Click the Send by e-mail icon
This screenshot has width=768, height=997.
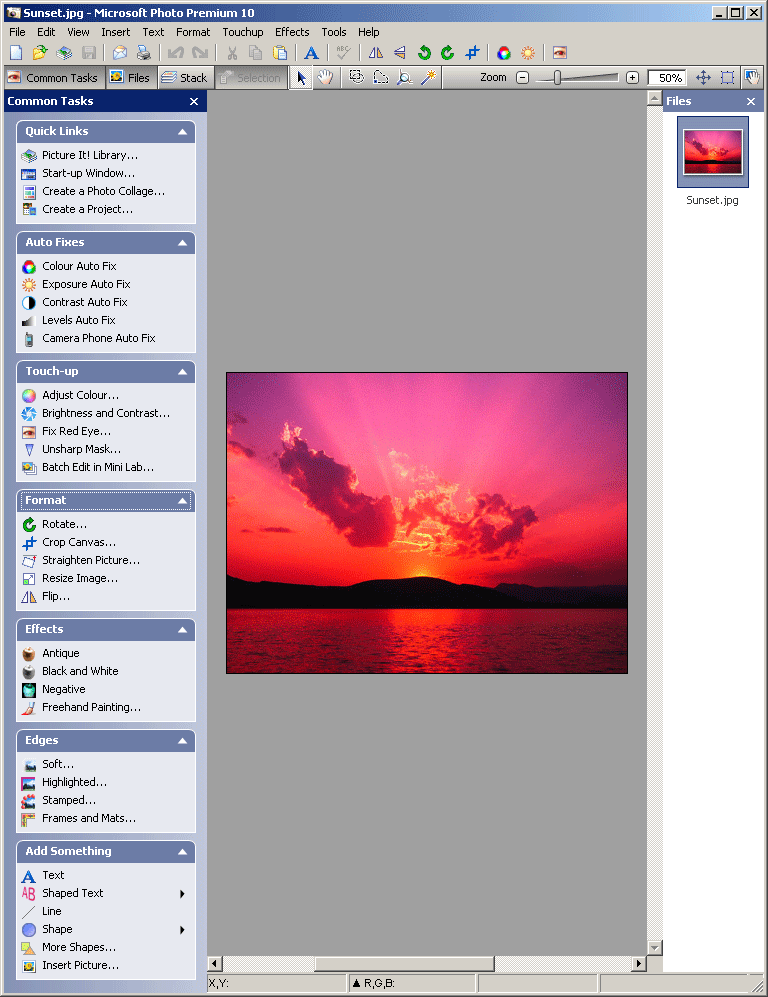(120, 53)
